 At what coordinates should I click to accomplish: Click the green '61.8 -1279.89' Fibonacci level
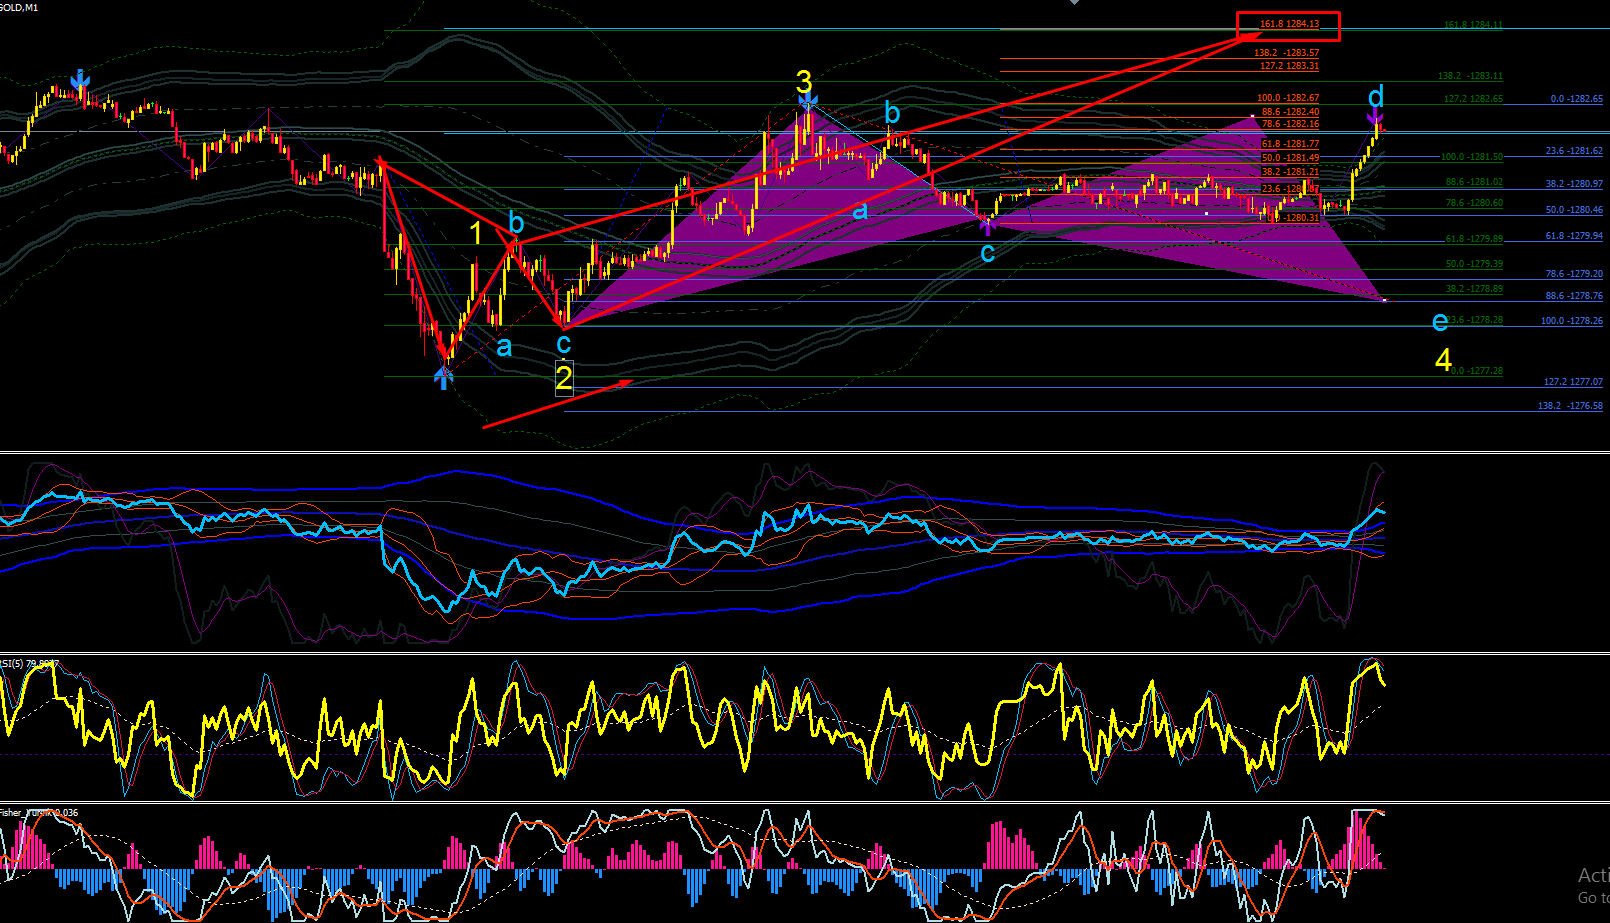coord(1474,239)
